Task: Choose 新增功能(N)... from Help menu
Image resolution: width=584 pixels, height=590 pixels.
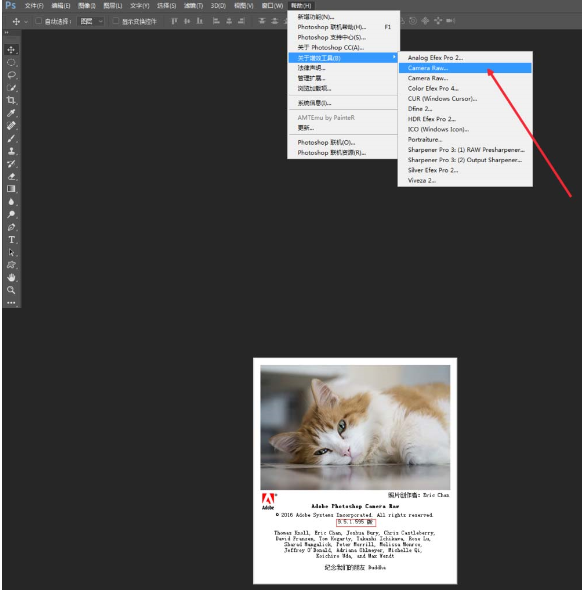Action: coord(342,17)
